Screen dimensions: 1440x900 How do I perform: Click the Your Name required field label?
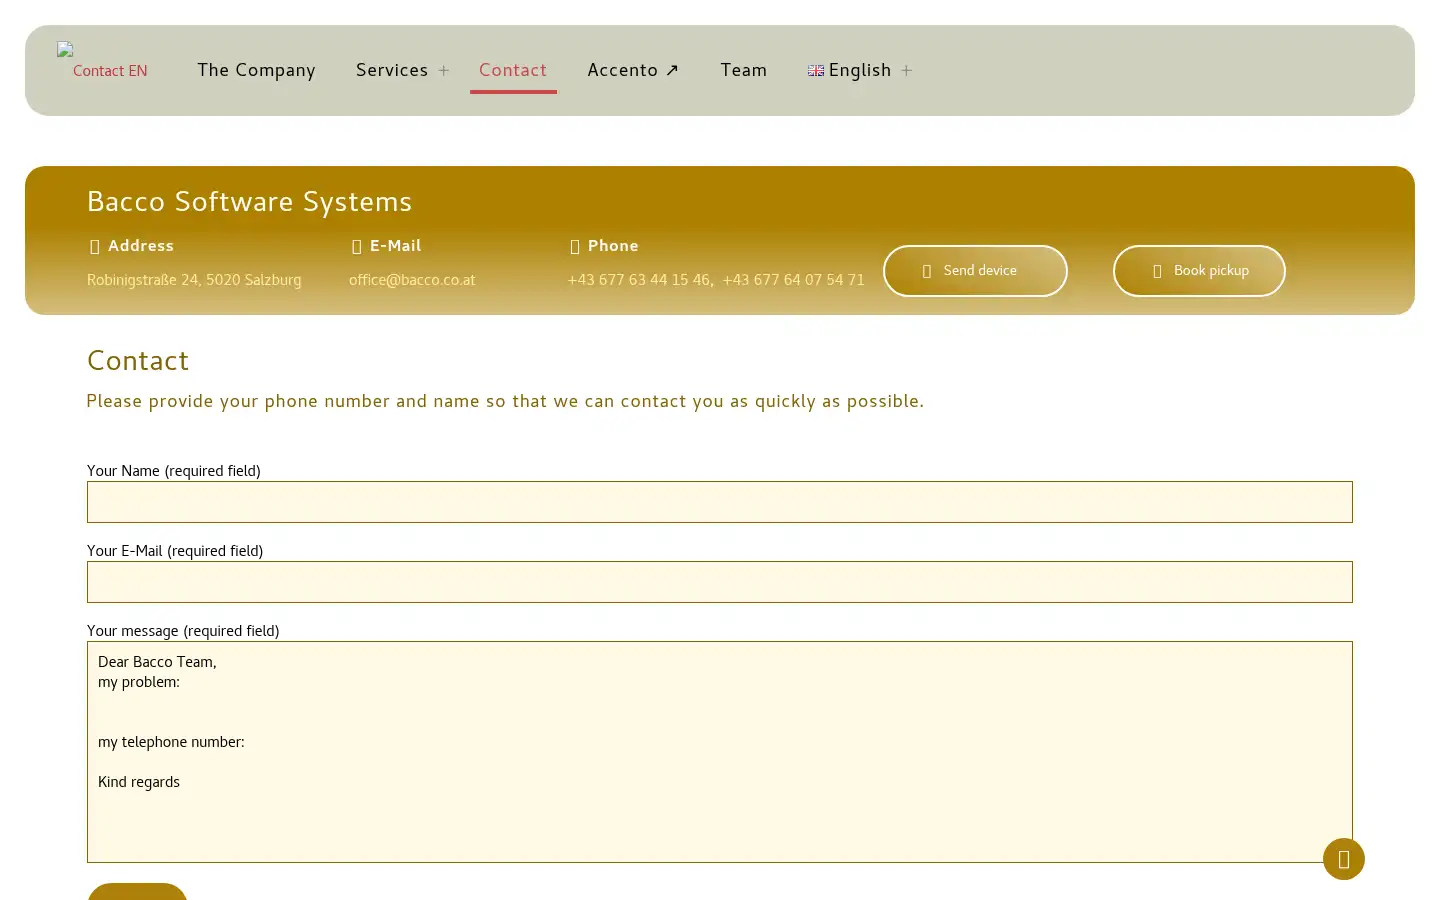[174, 471]
